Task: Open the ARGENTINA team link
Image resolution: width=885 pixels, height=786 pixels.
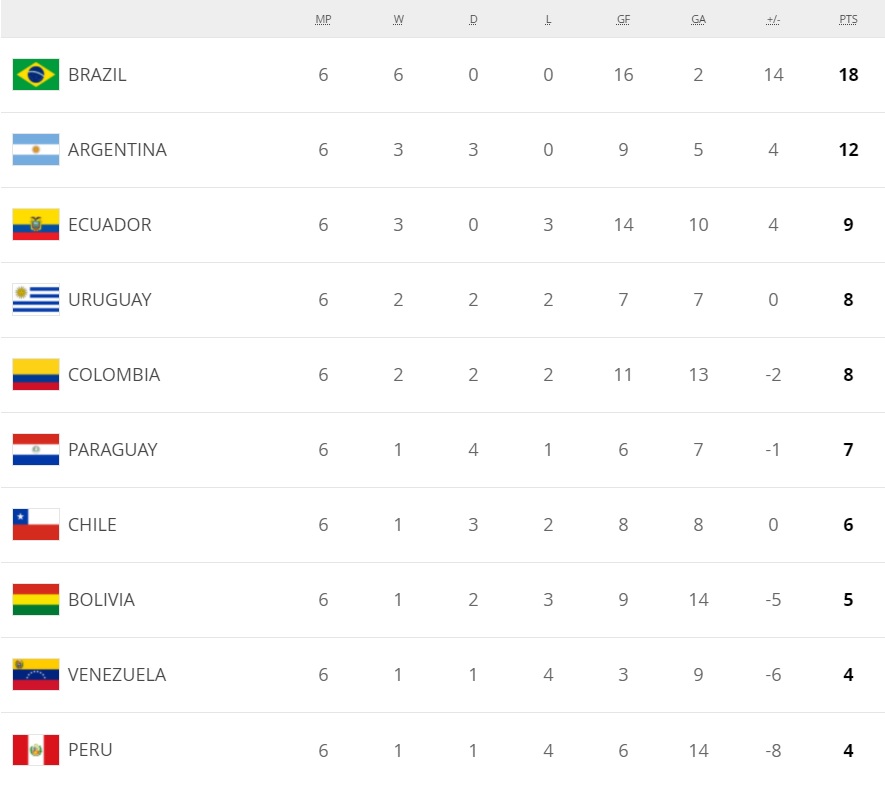Action: [x=117, y=150]
